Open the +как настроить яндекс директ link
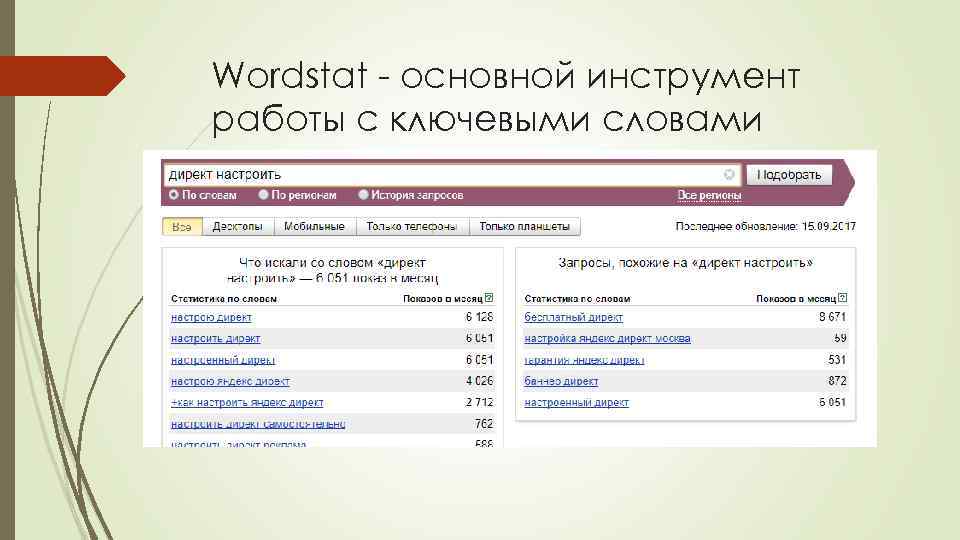This screenshot has height=540, width=960. click(x=247, y=403)
